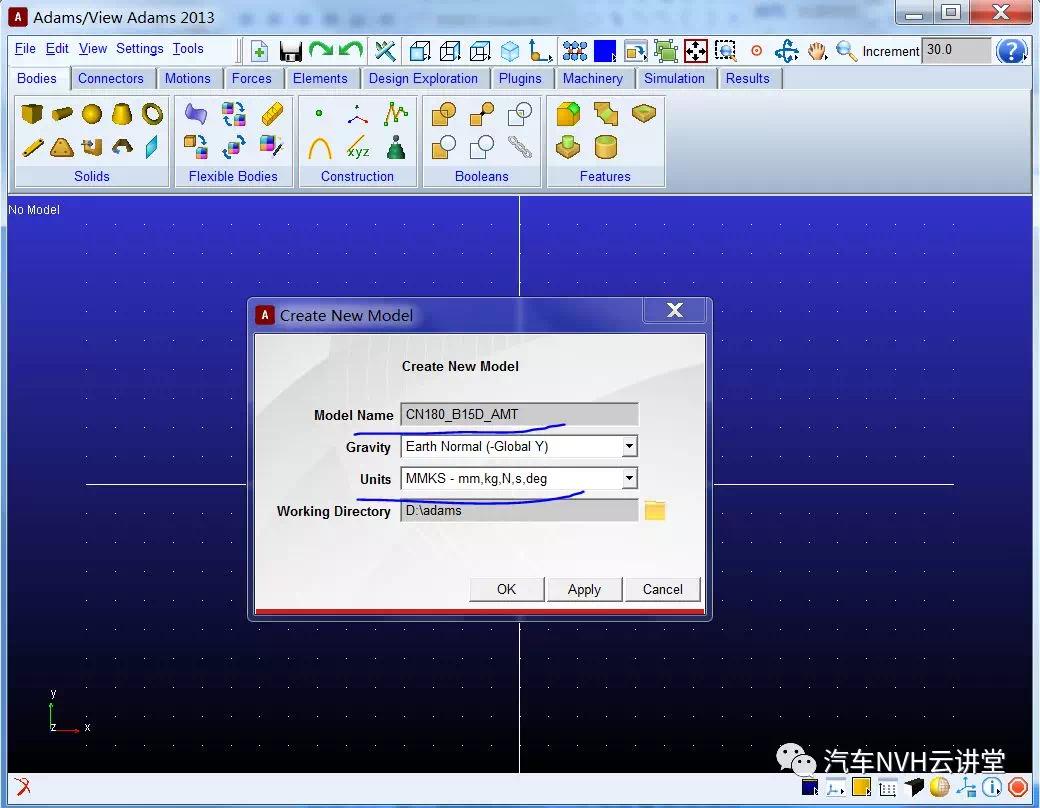The height and width of the screenshot is (808, 1040).
Task: Select the yellow Arc construction tool
Action: point(320,147)
